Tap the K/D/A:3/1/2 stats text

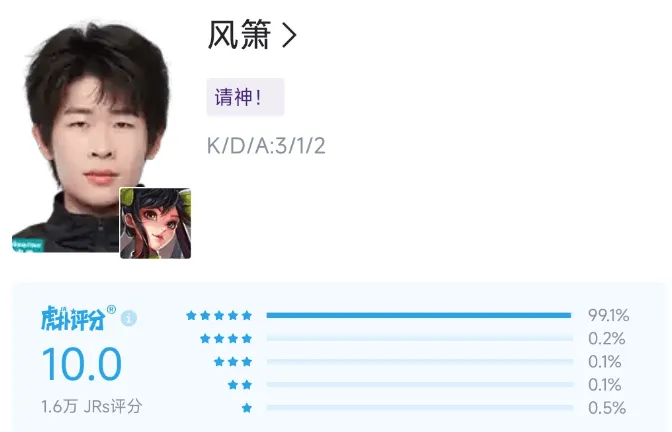click(x=266, y=146)
